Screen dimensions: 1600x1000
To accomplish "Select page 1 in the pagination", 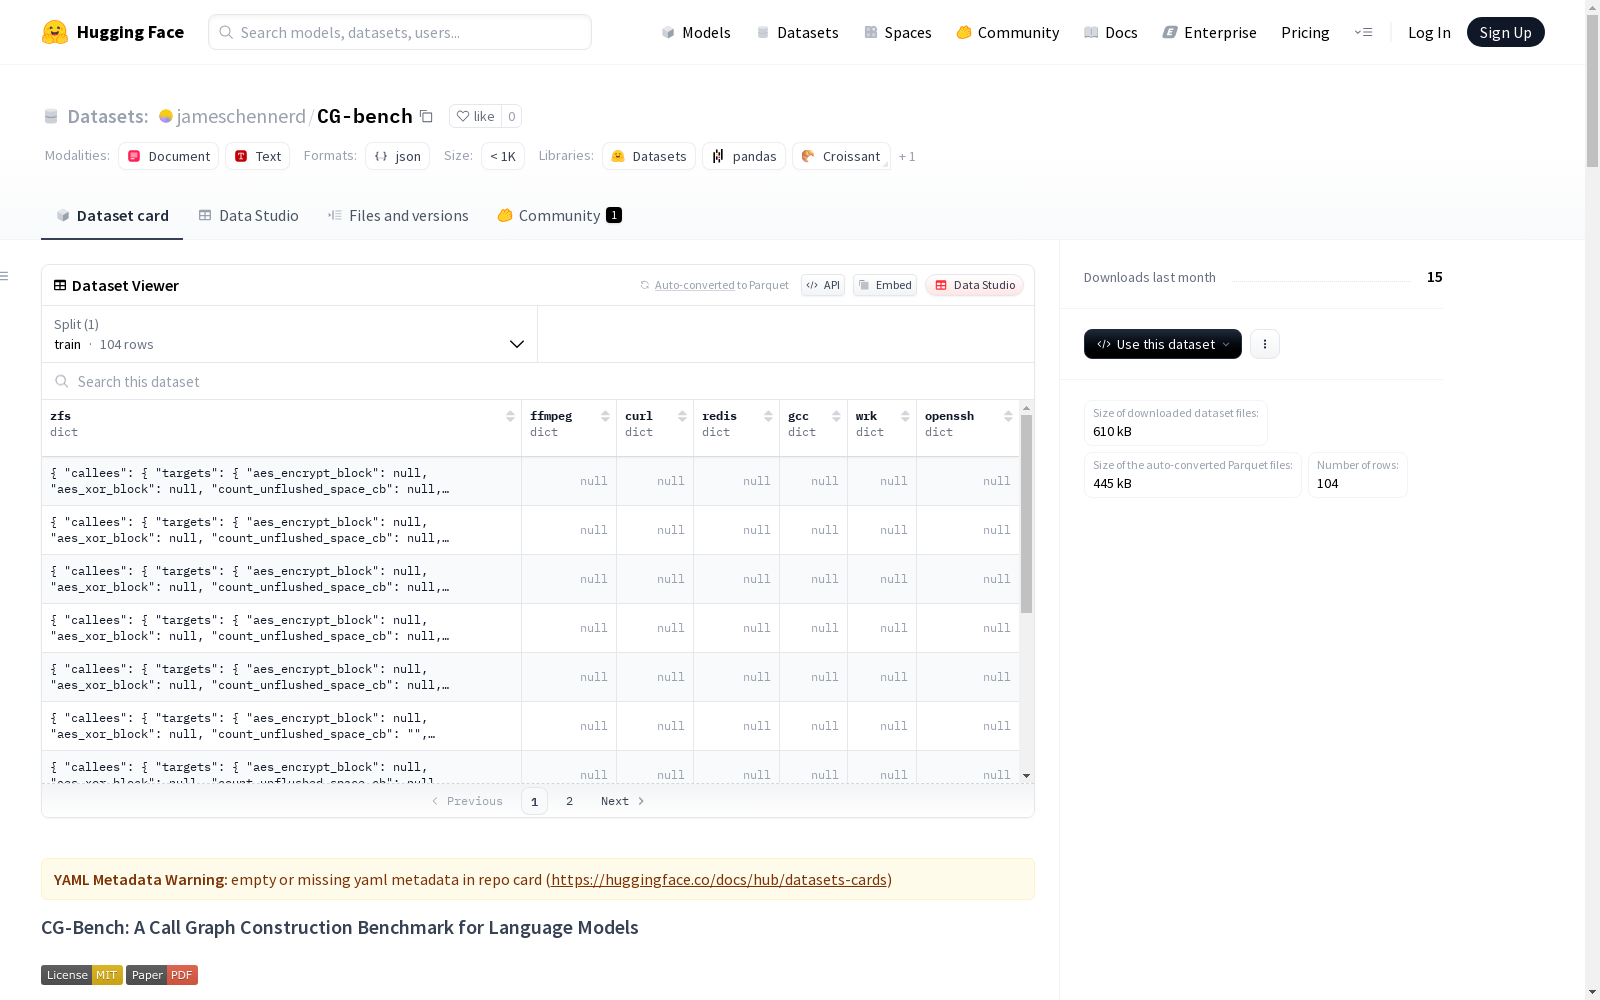I will coord(534,801).
